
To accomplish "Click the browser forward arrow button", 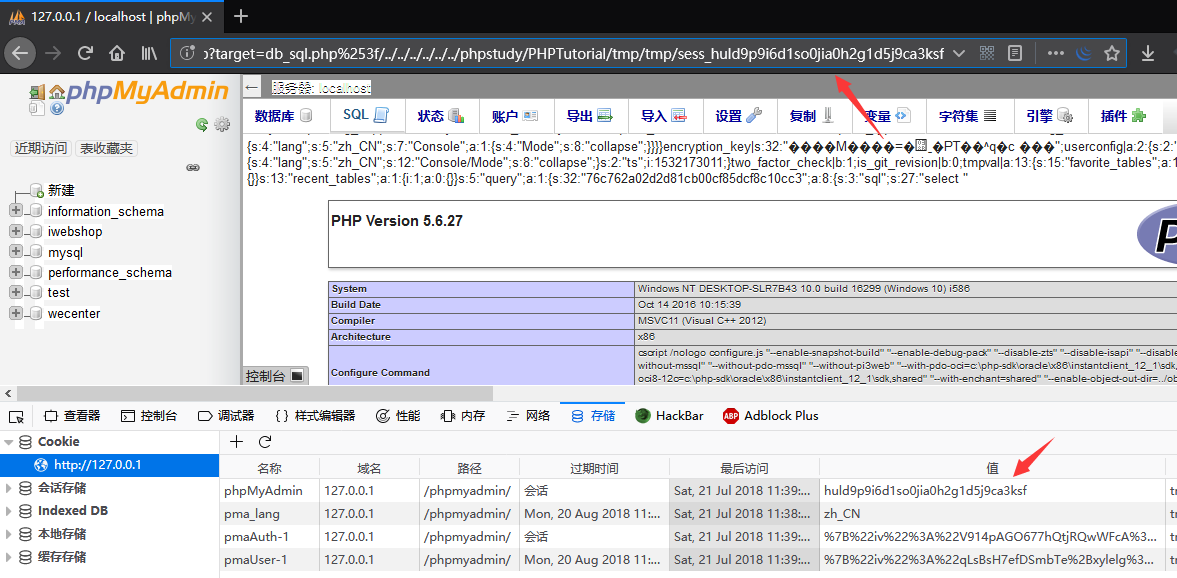I will pos(53,53).
